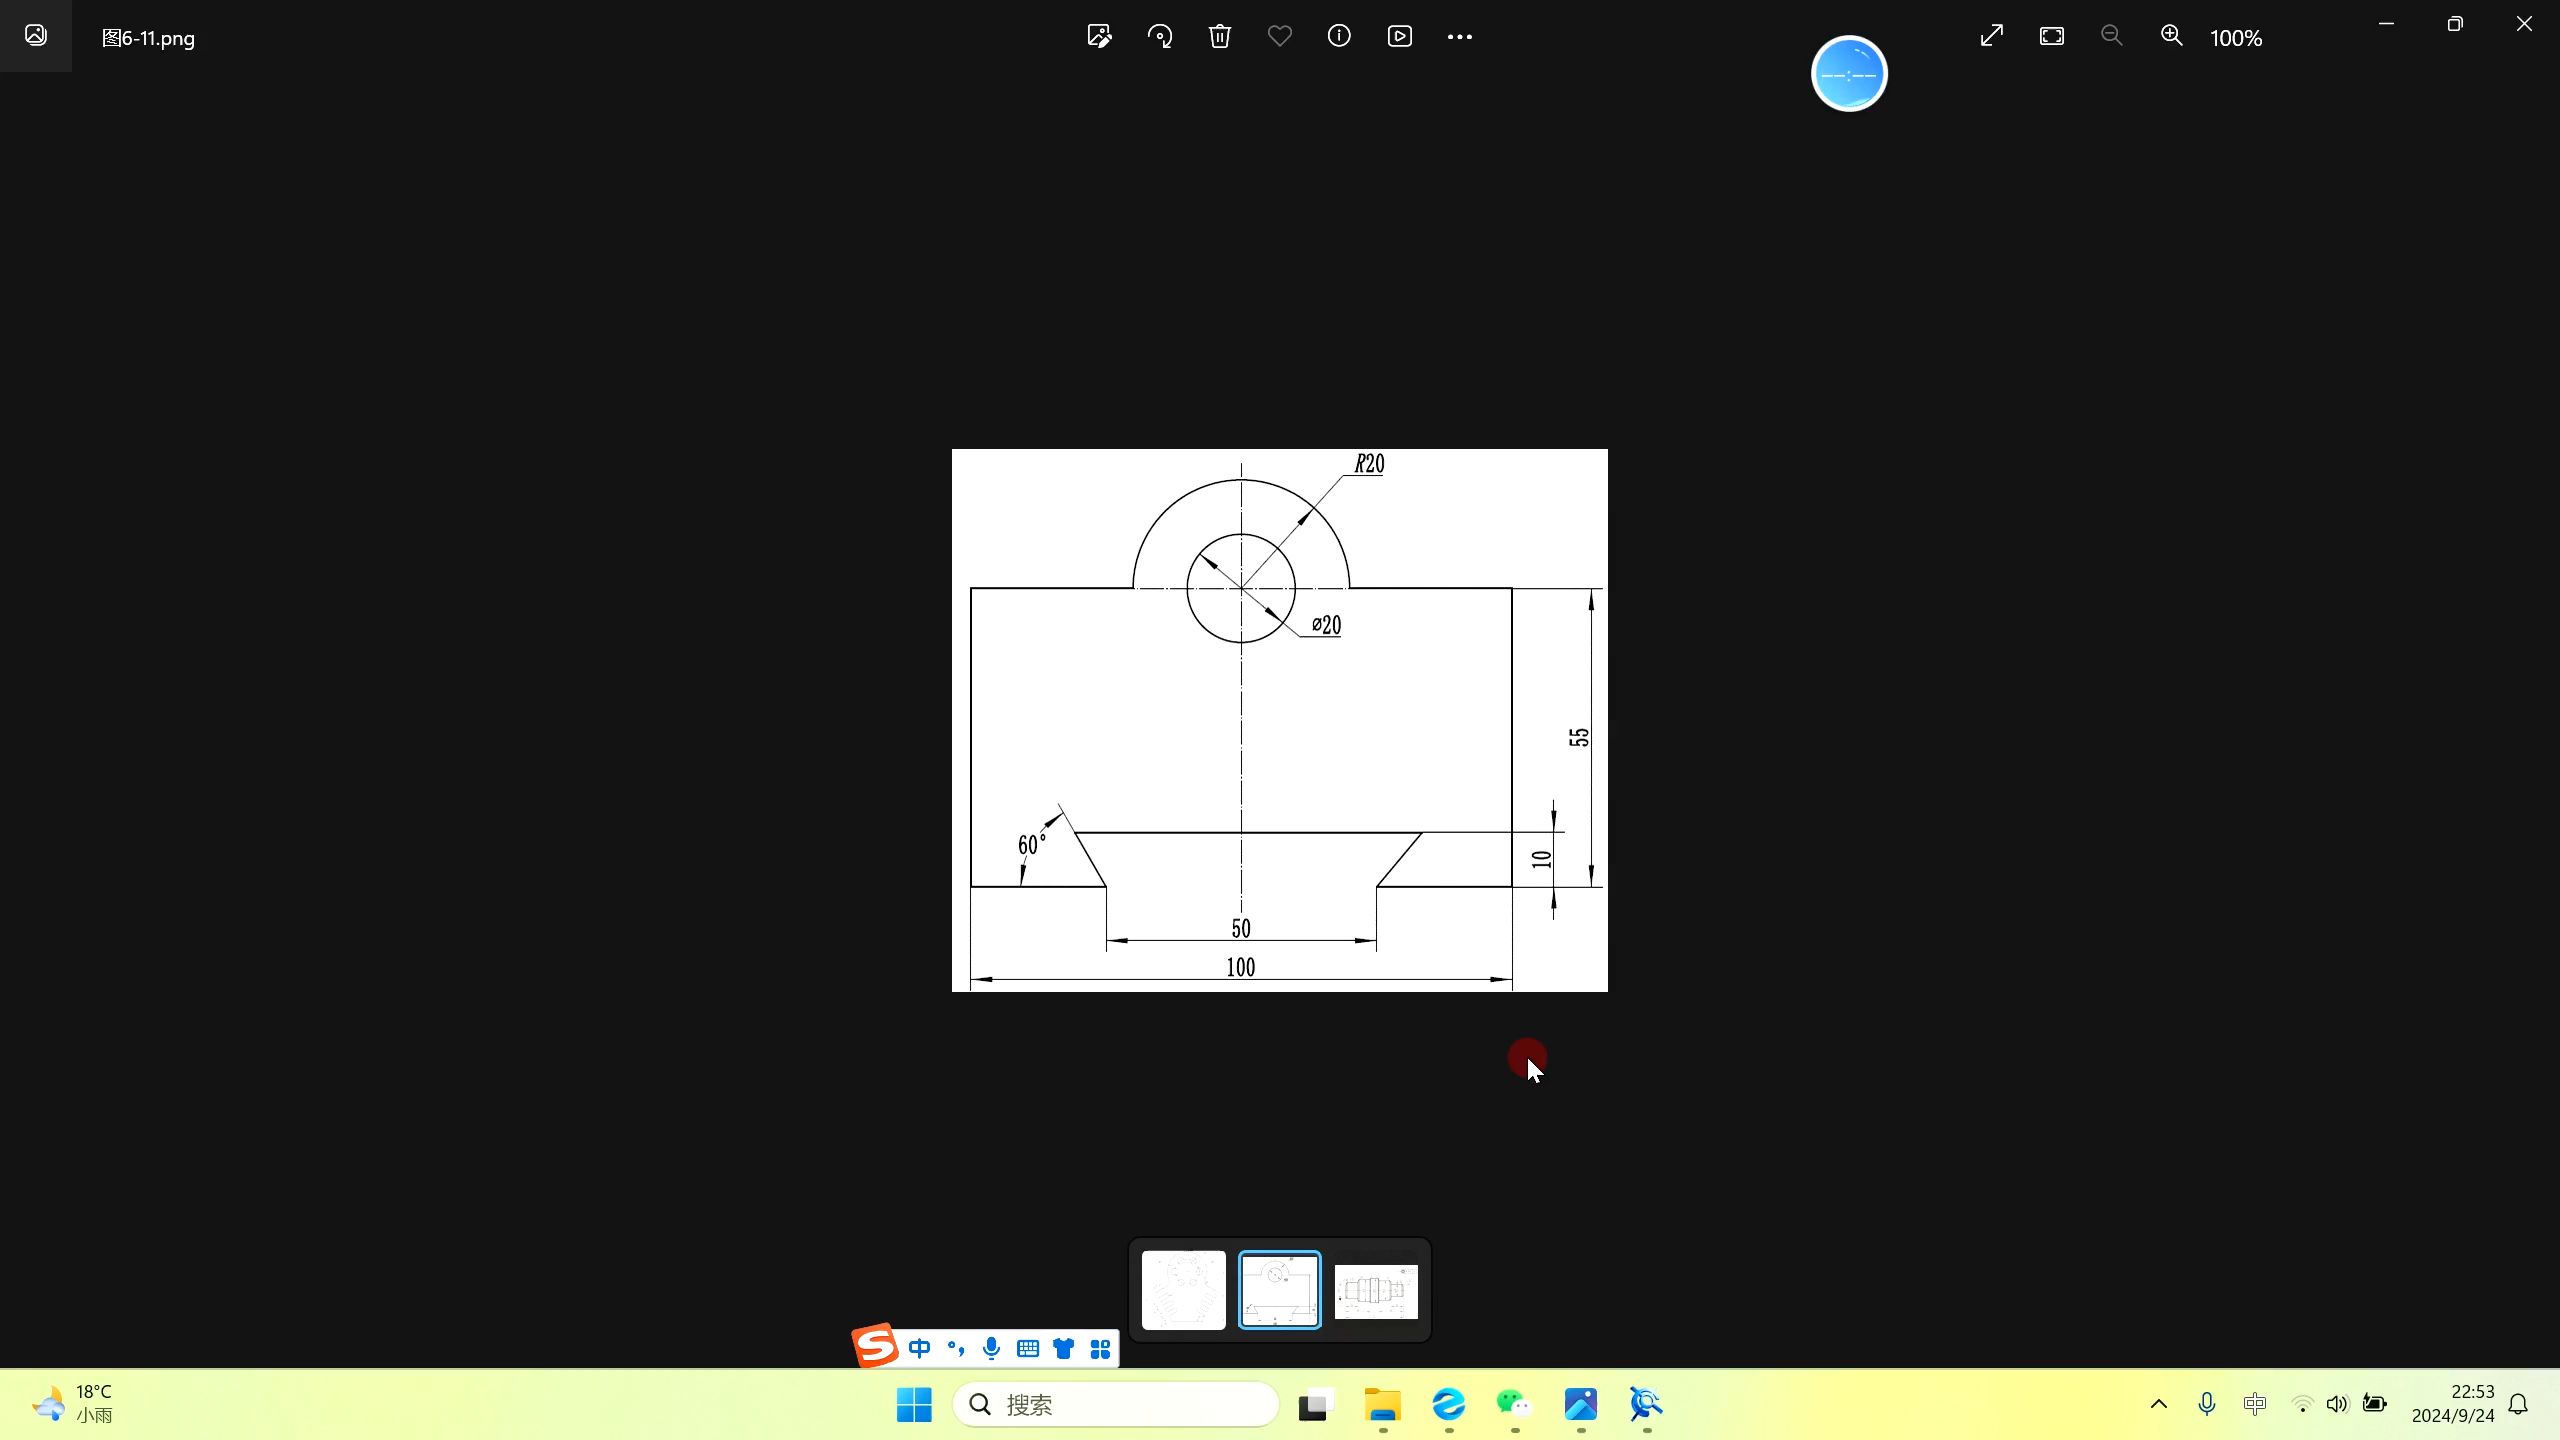Zoom out of the image
The width and height of the screenshot is (2560, 1440).
pyautogui.click(x=2111, y=37)
